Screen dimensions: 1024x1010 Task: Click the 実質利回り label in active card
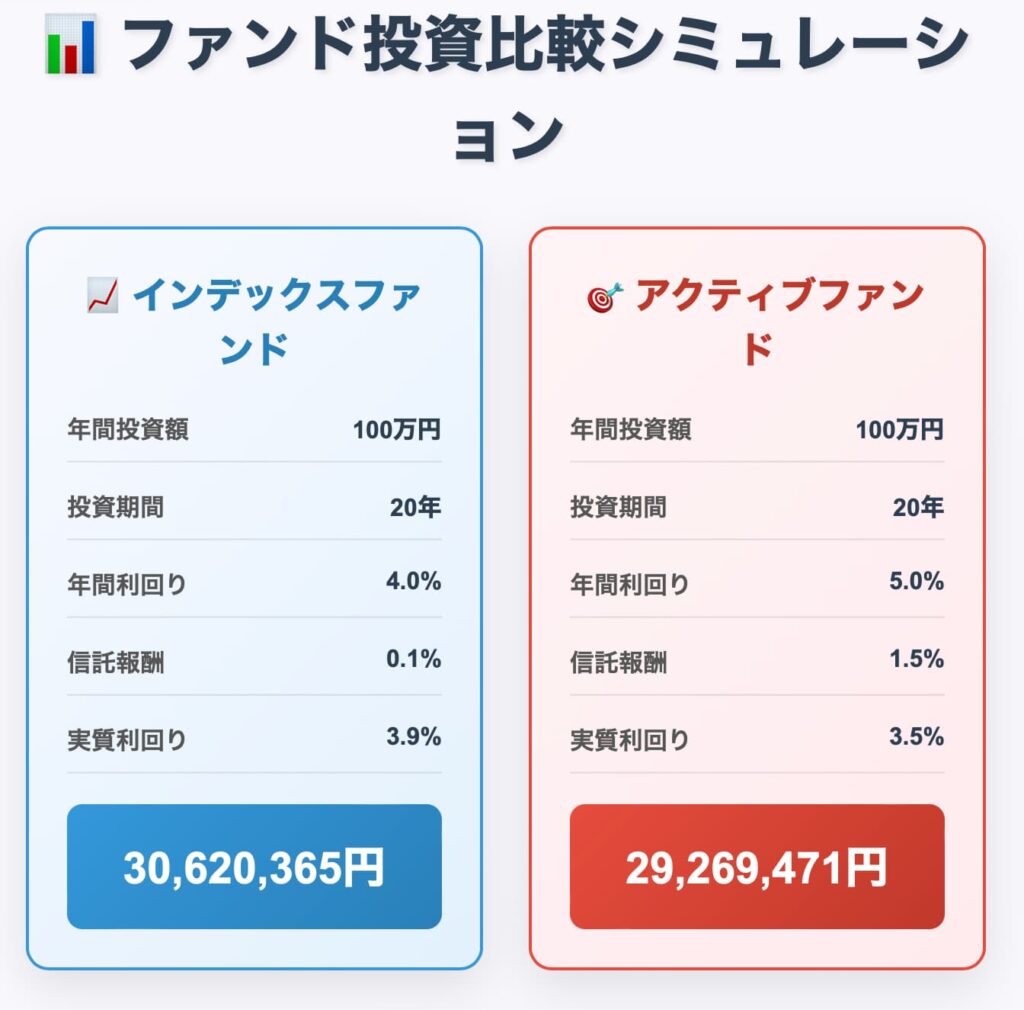tap(630, 740)
